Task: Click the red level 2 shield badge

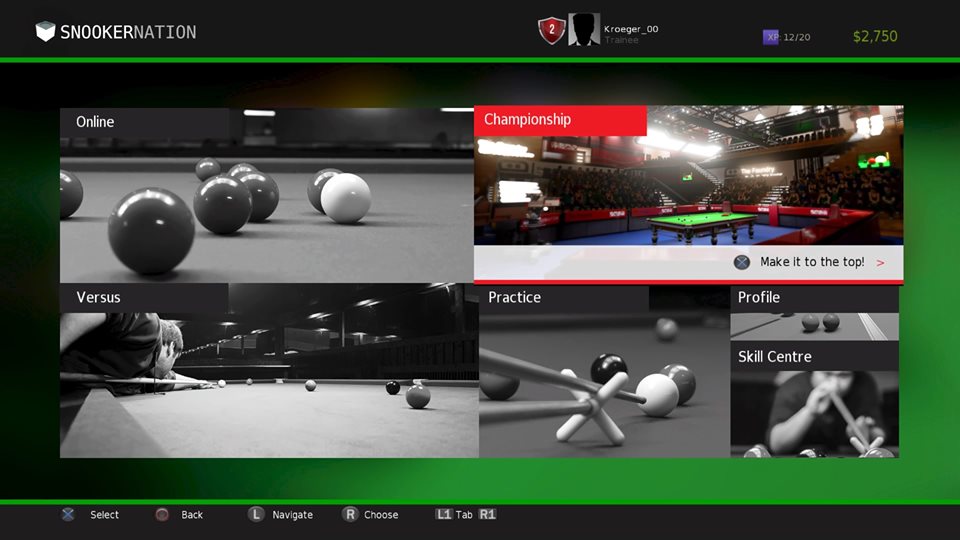Action: (x=550, y=30)
